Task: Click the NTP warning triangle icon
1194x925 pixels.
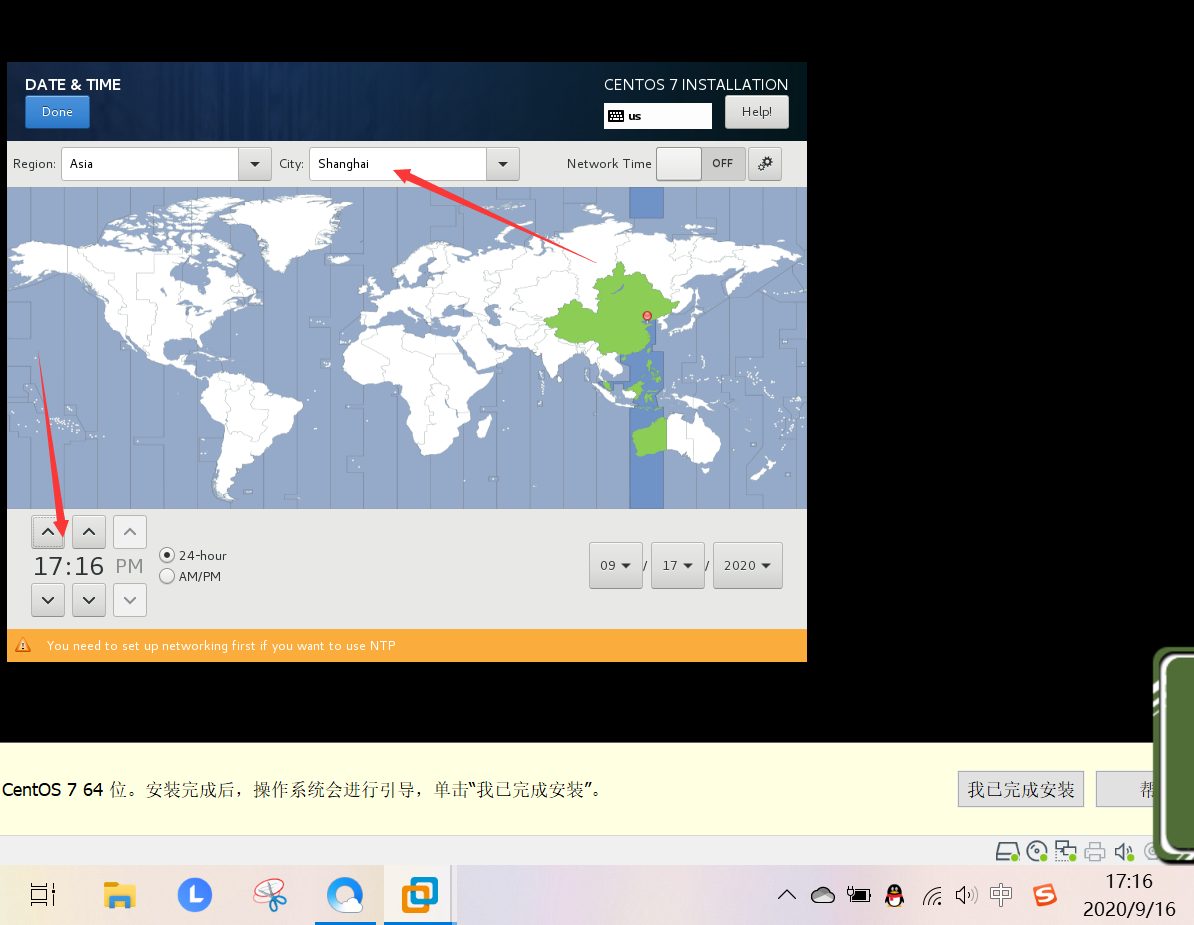Action: click(x=24, y=646)
